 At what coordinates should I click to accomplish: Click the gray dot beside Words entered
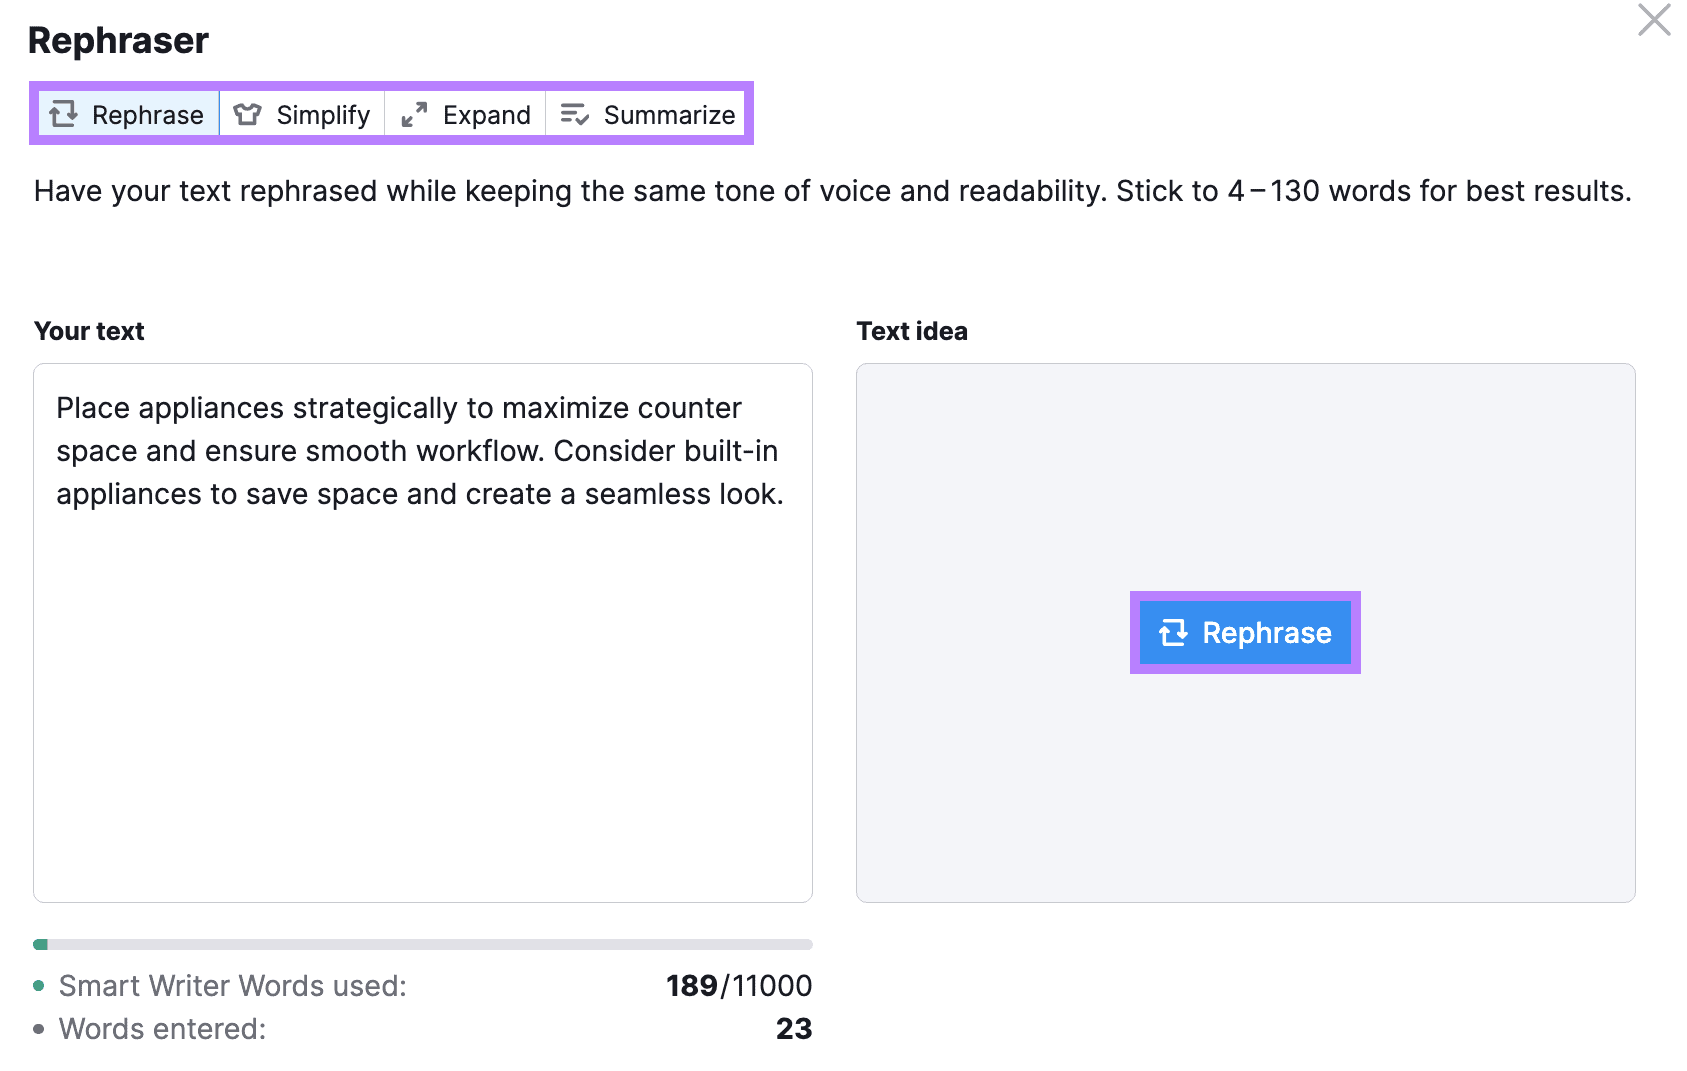click(39, 1029)
